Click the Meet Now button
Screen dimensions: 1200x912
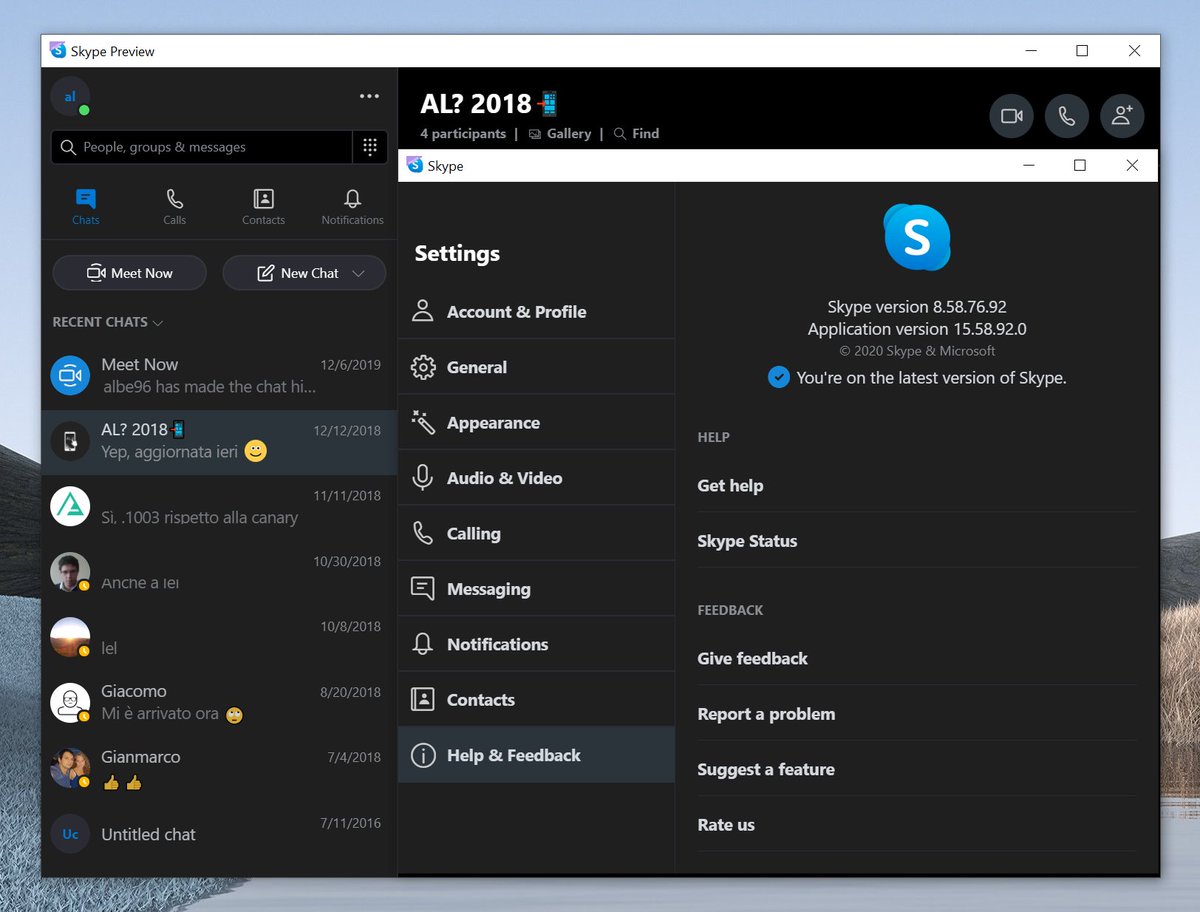[129, 272]
